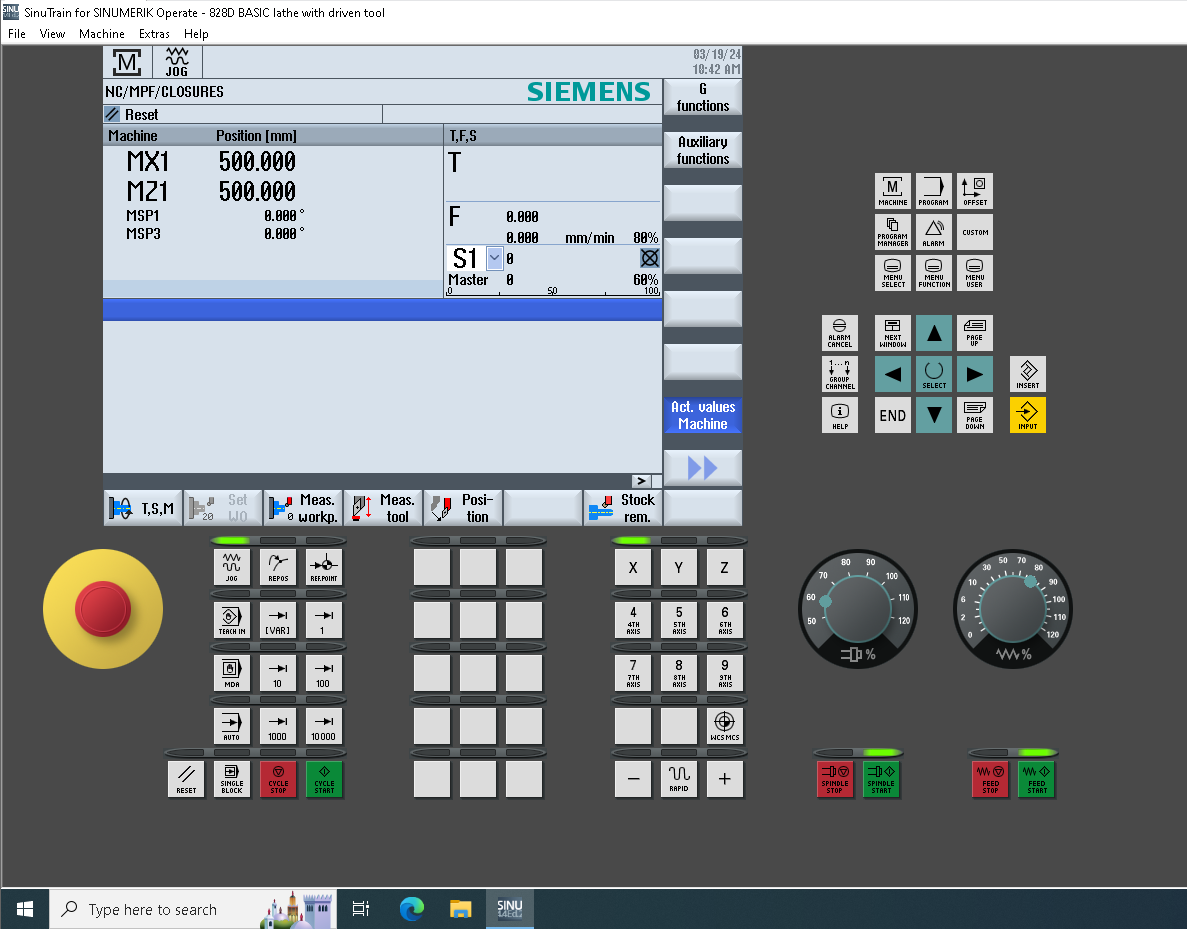Screen dimensions: 1187x929
Task: Click GROUP CHANNEL key
Action: (840, 374)
